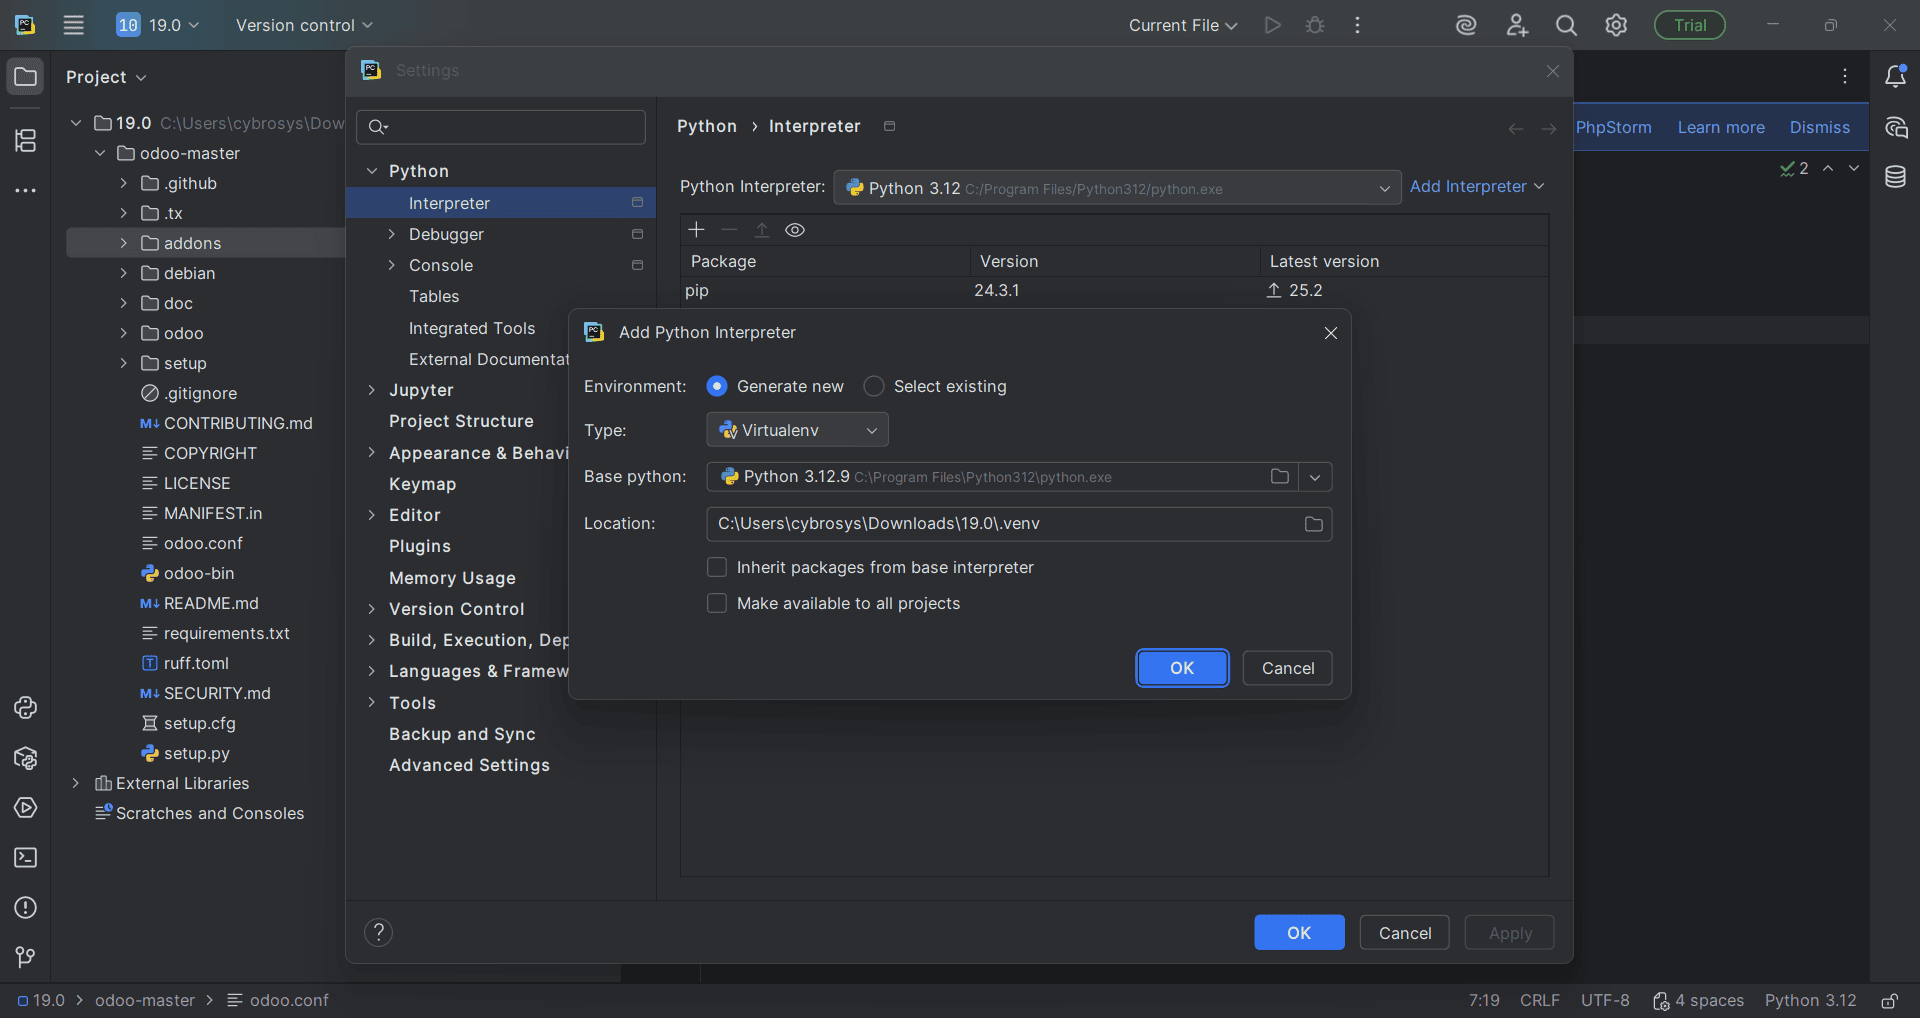The height and width of the screenshot is (1018, 1920).
Task: Open the Notifications bell icon
Action: coord(1895,77)
